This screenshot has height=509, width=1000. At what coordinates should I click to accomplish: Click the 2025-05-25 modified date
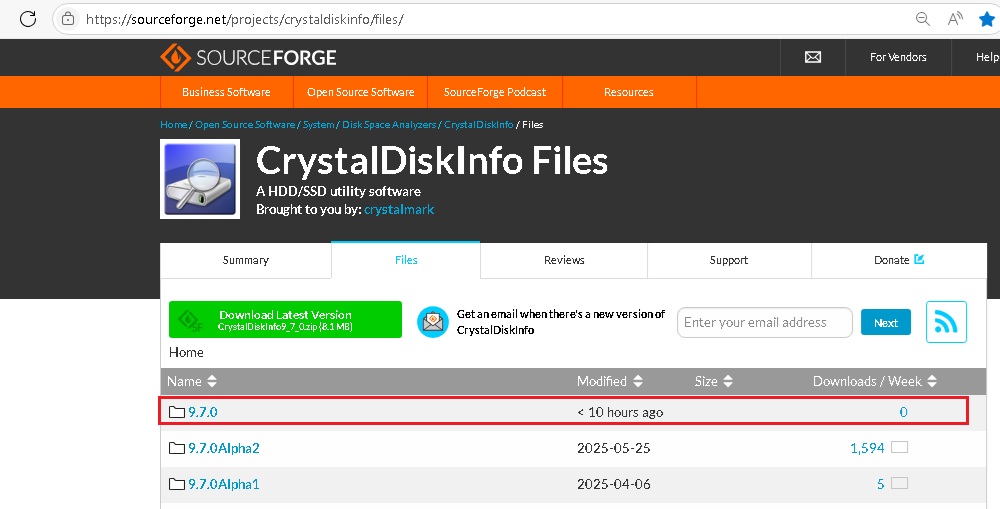[x=614, y=448]
